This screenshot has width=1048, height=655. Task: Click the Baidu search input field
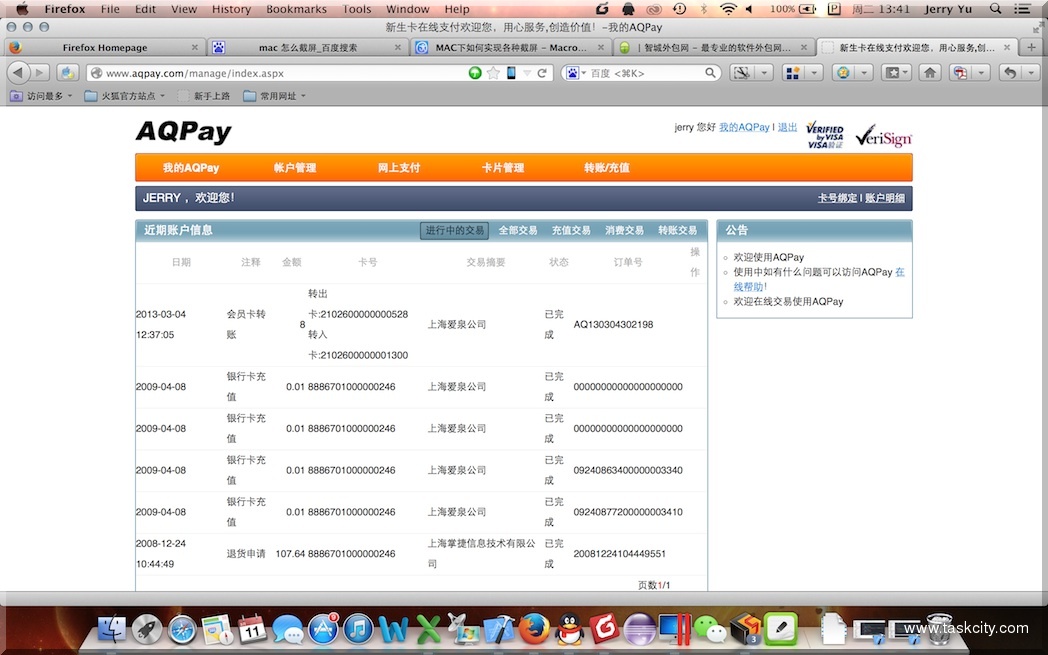[645, 73]
